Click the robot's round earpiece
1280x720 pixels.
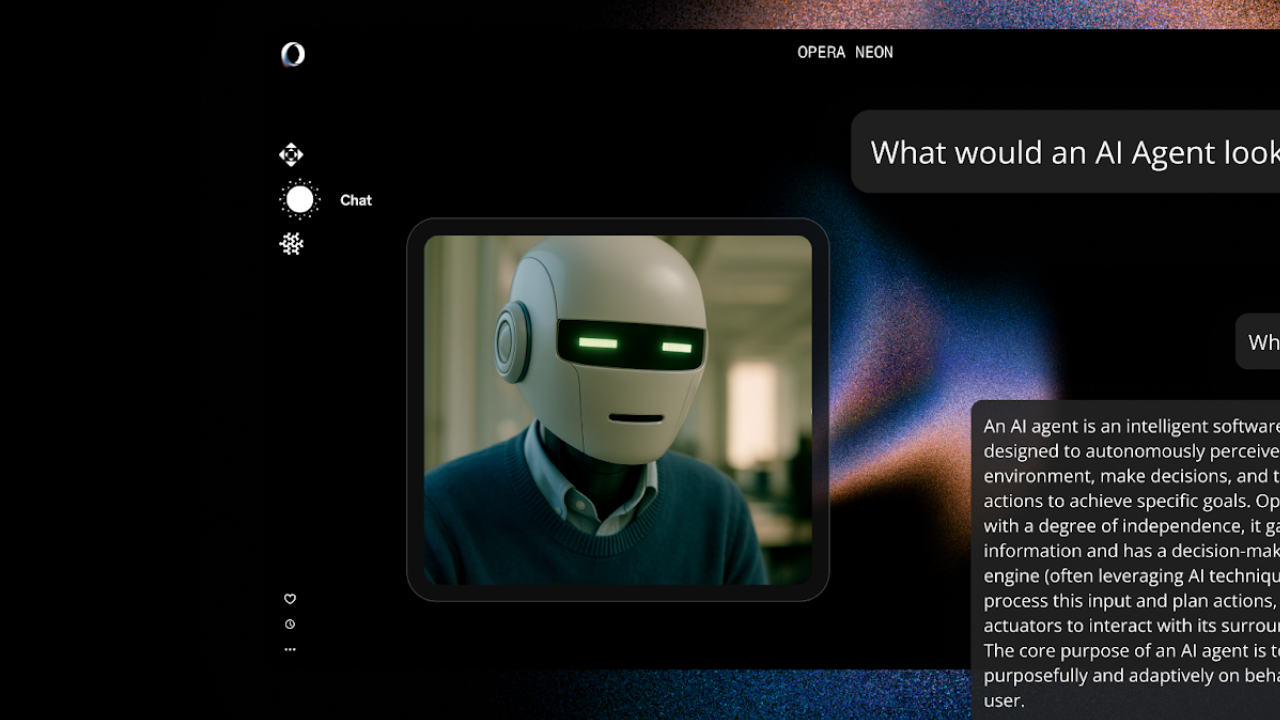[514, 343]
